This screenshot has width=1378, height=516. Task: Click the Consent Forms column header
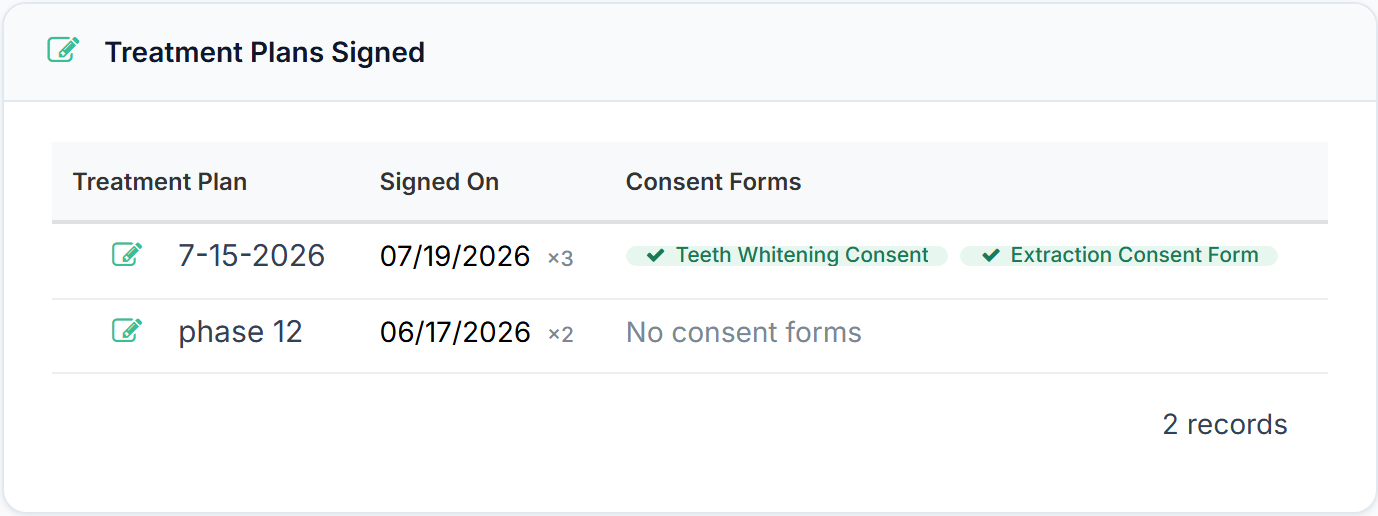714,182
